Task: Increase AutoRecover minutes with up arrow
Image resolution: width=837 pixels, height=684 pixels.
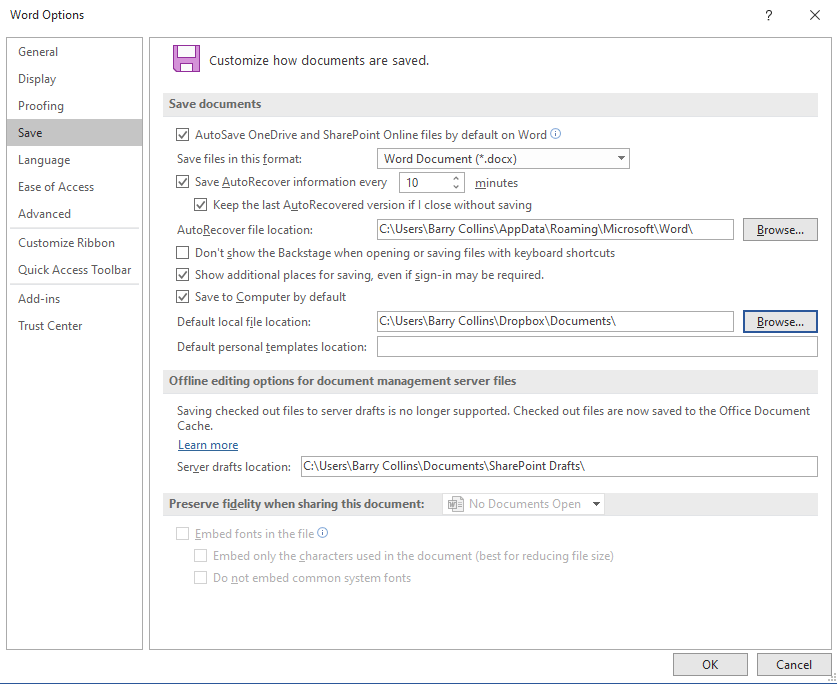Action: [456, 178]
